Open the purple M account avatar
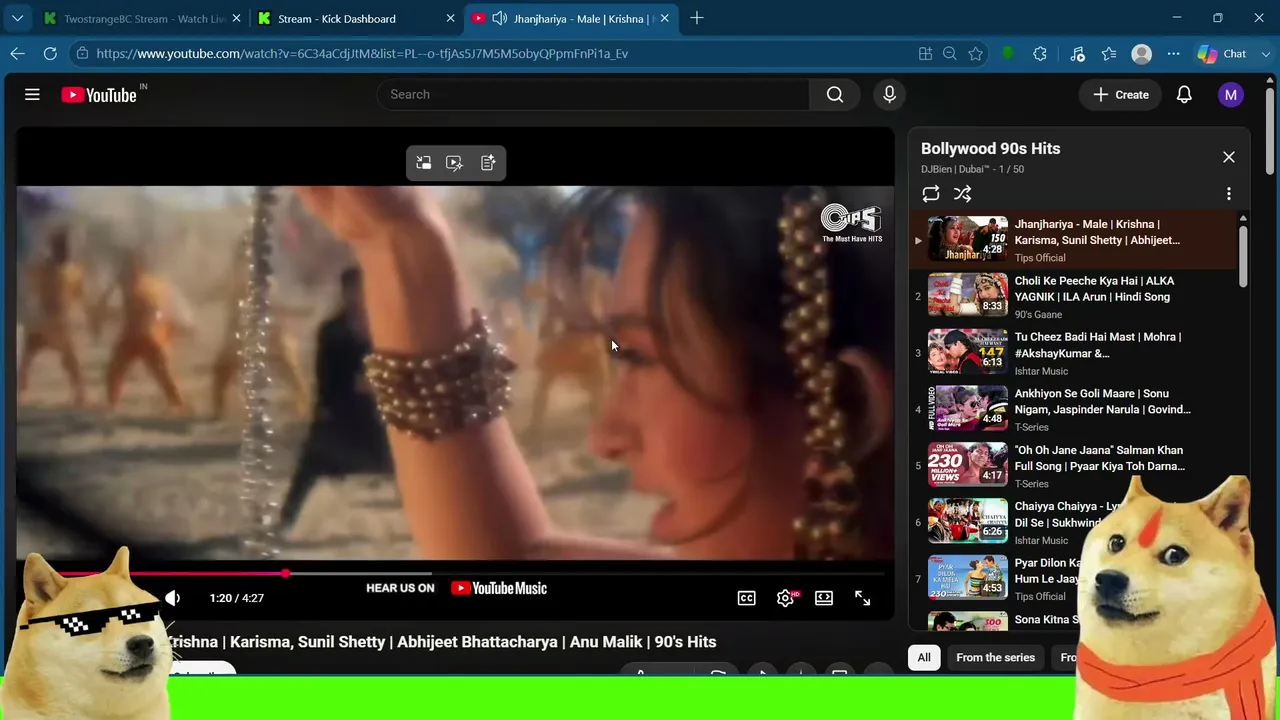1280x720 pixels. coord(1230,94)
